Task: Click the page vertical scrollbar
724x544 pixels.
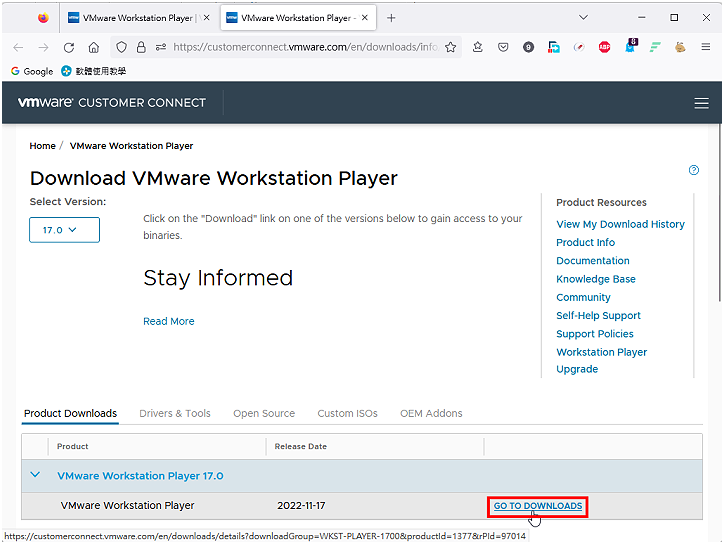Action: (x=720, y=212)
